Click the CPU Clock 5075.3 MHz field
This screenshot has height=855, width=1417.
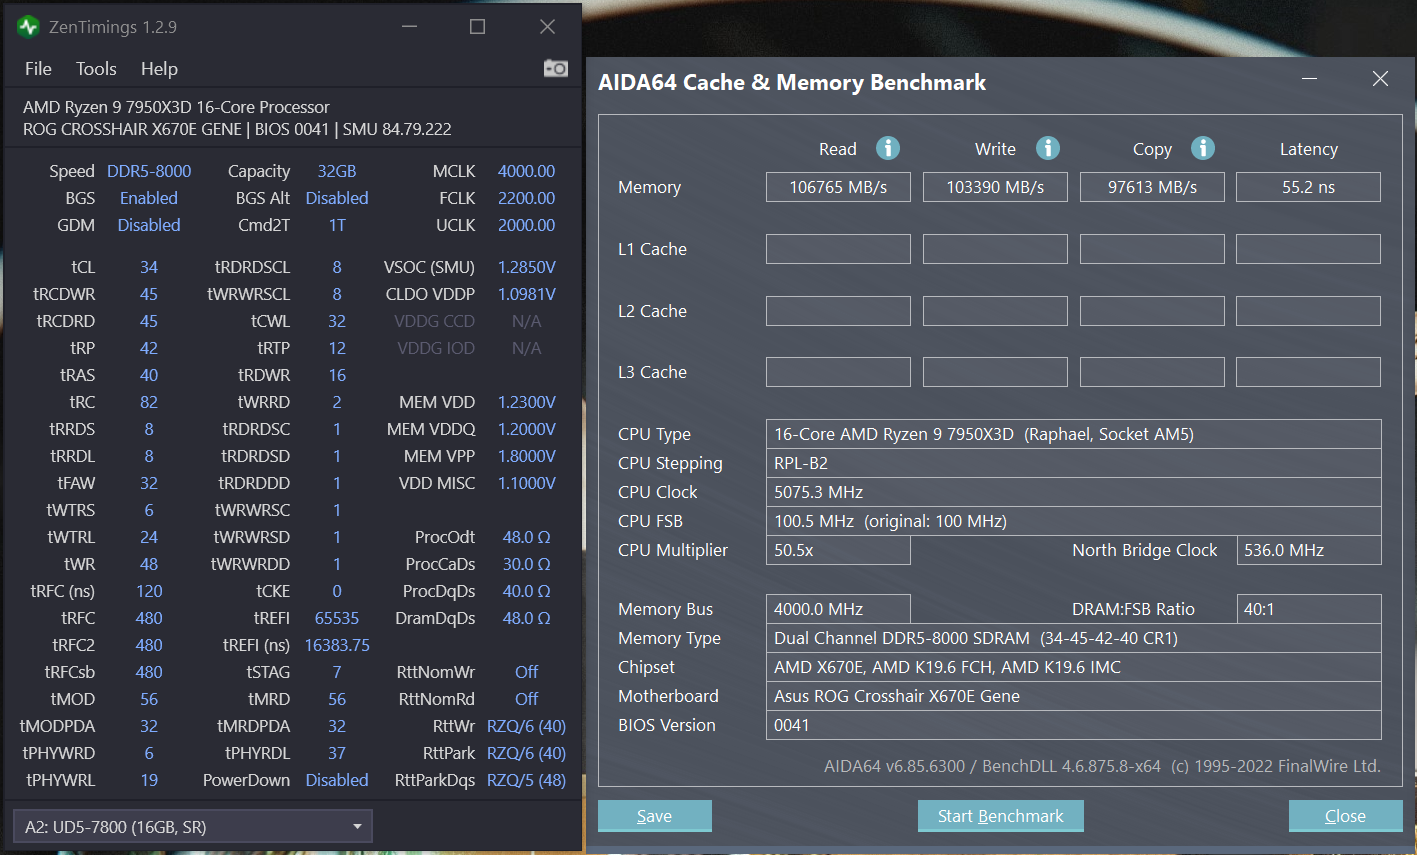point(1073,492)
